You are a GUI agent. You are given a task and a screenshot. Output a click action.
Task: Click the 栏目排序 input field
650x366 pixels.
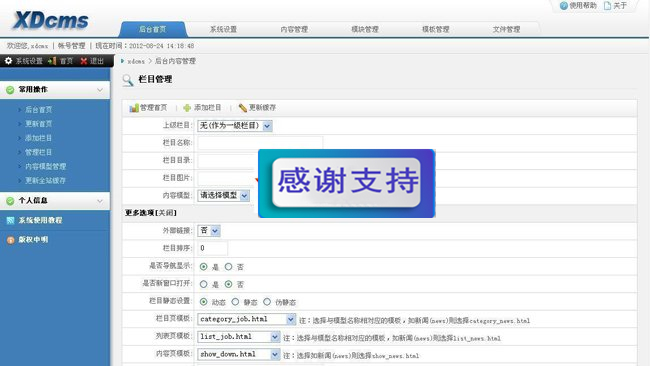(212, 248)
